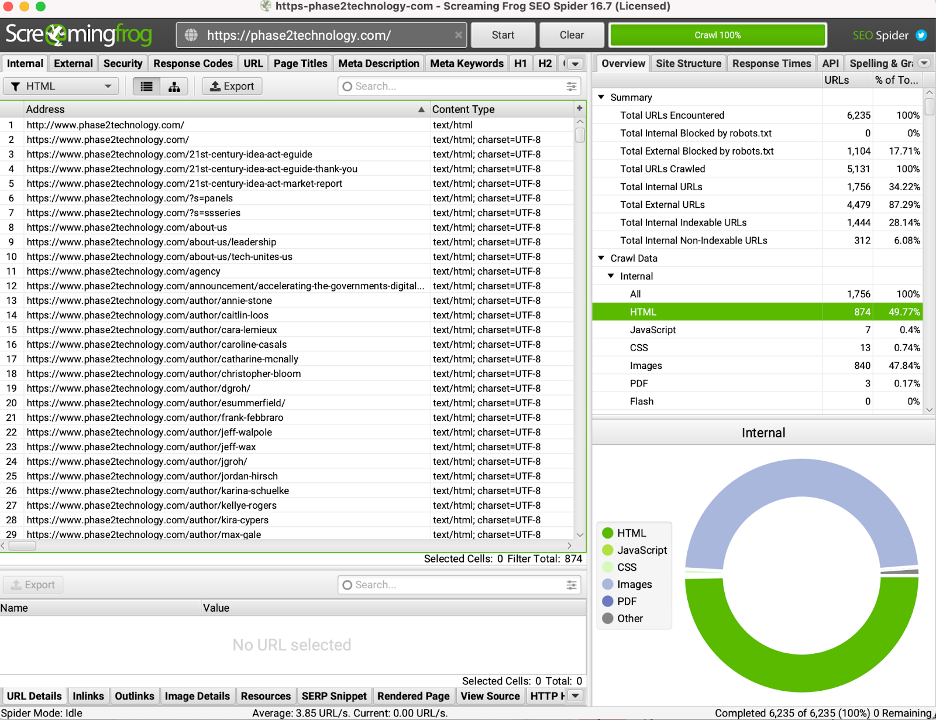Screen dimensions: 936x720
Task: Switch to tree view icon
Action: pos(174,87)
